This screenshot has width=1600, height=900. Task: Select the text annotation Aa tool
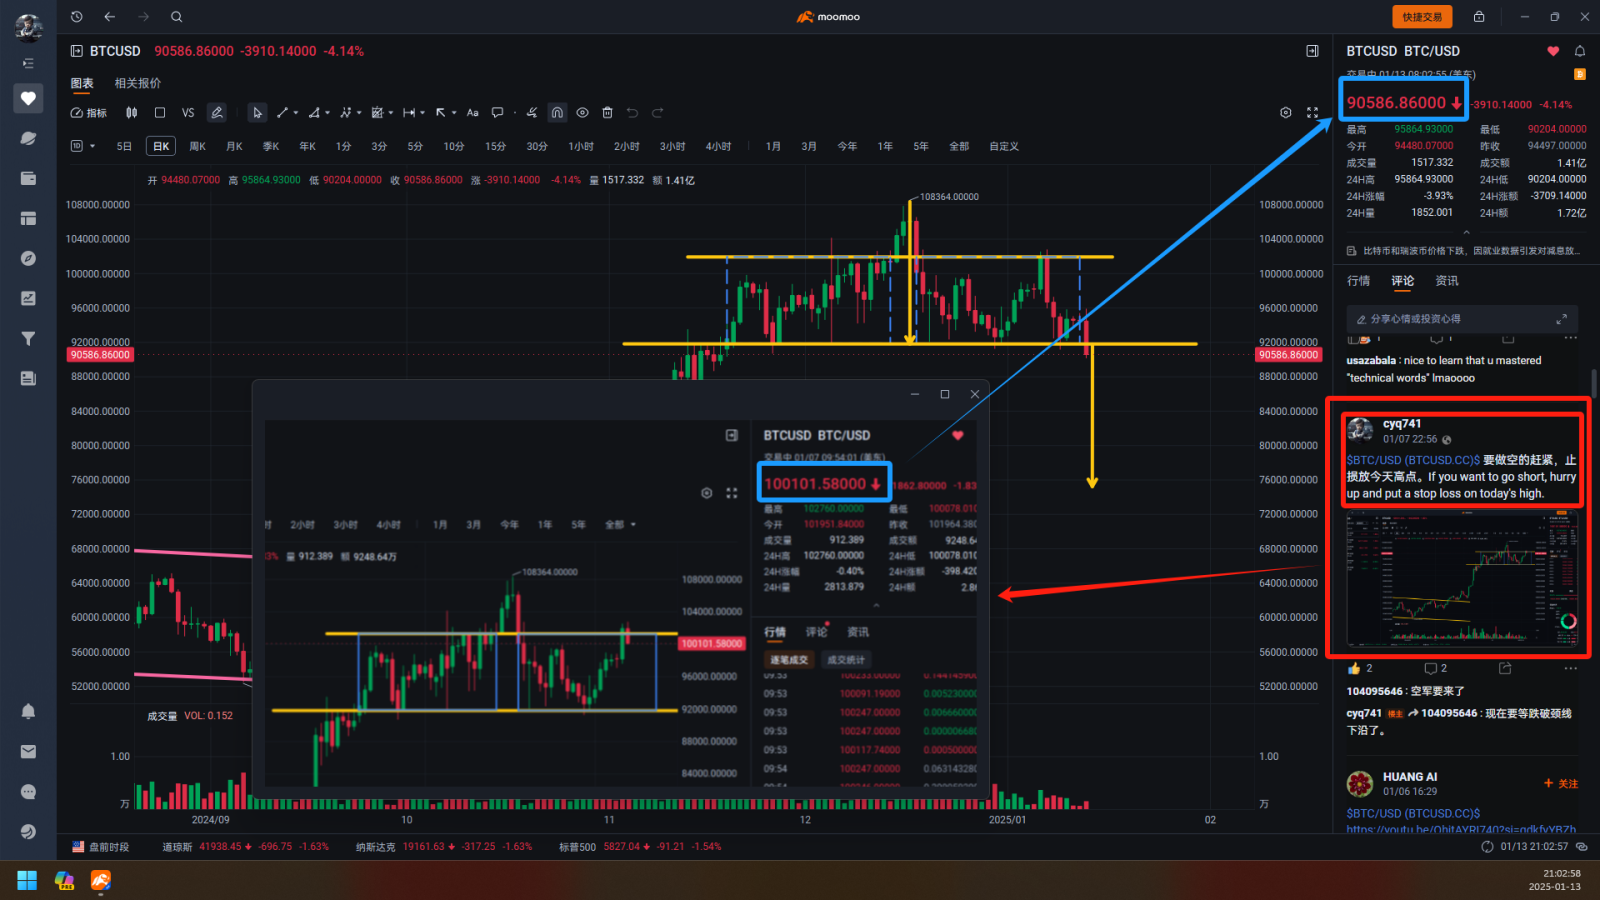coord(472,112)
